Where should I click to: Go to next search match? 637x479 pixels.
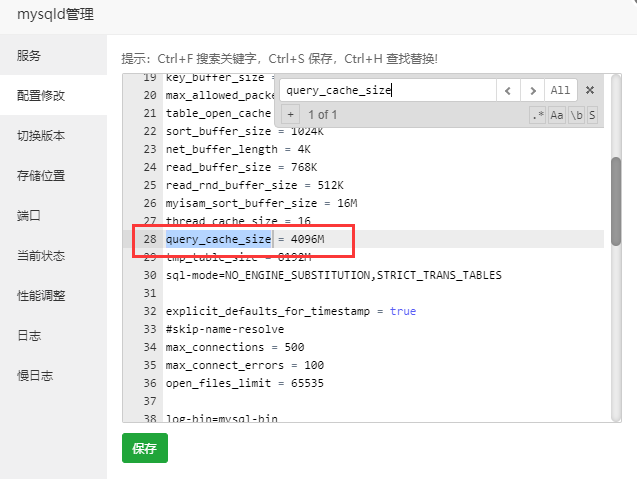coord(533,90)
